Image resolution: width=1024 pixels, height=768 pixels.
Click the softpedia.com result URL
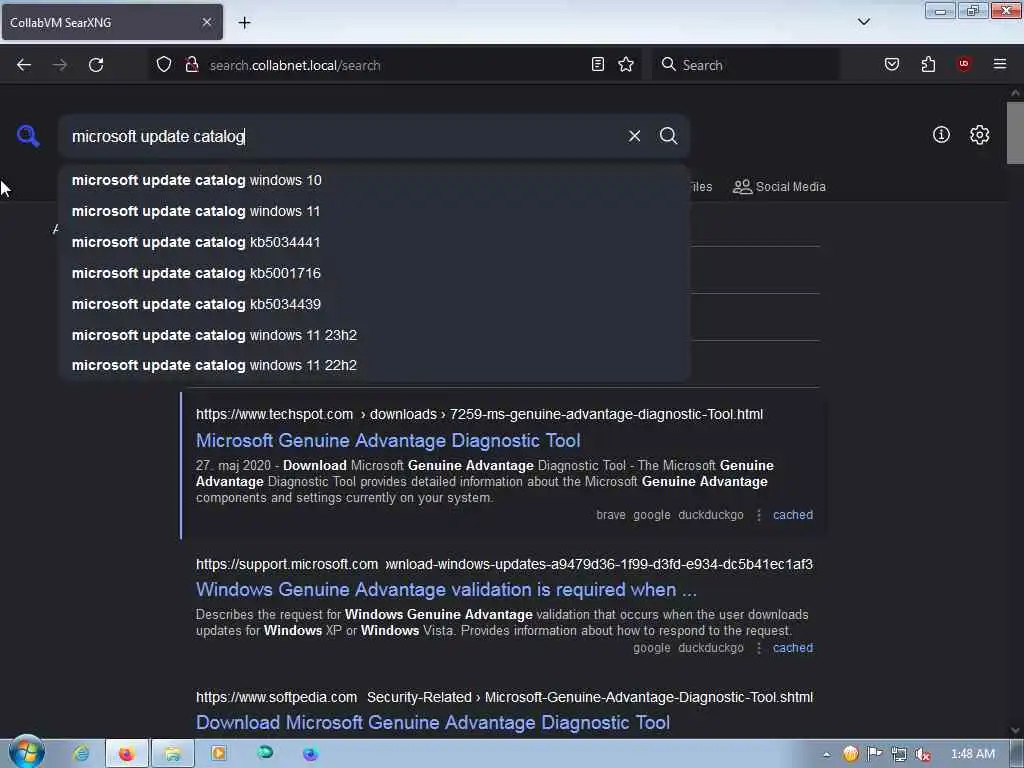tap(504, 697)
